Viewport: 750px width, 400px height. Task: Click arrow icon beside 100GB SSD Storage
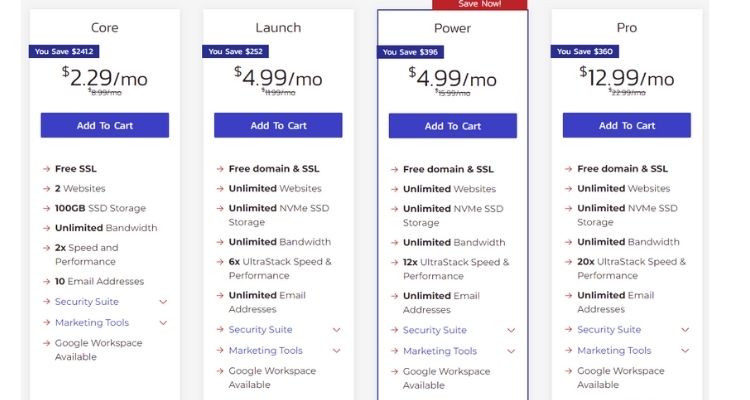[x=46, y=209]
